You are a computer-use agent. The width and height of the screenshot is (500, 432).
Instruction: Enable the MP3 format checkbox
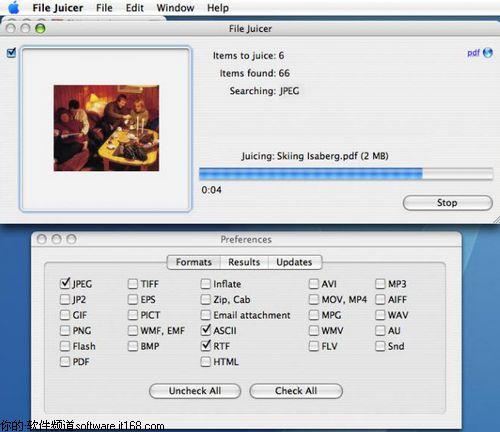pos(380,284)
